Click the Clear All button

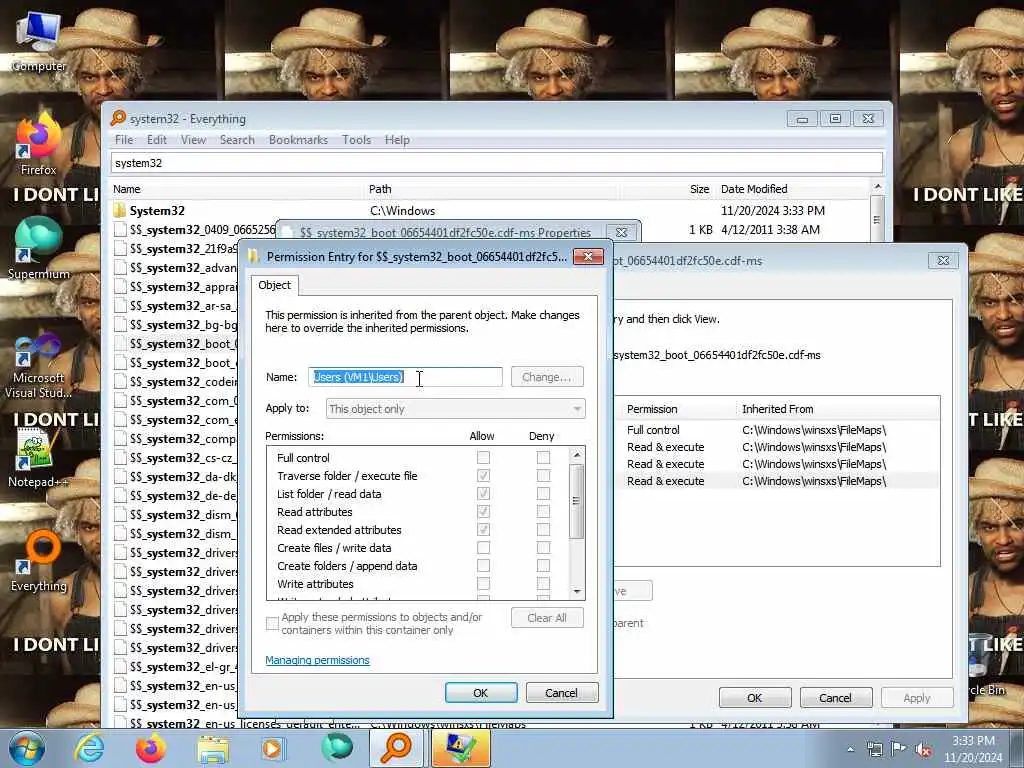pyautogui.click(x=547, y=618)
